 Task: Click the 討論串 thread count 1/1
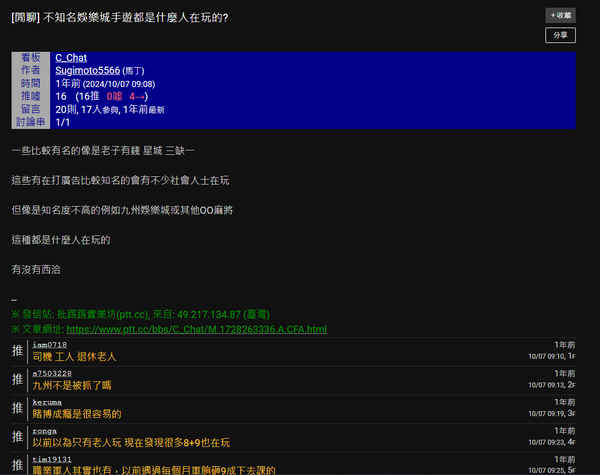click(x=63, y=122)
